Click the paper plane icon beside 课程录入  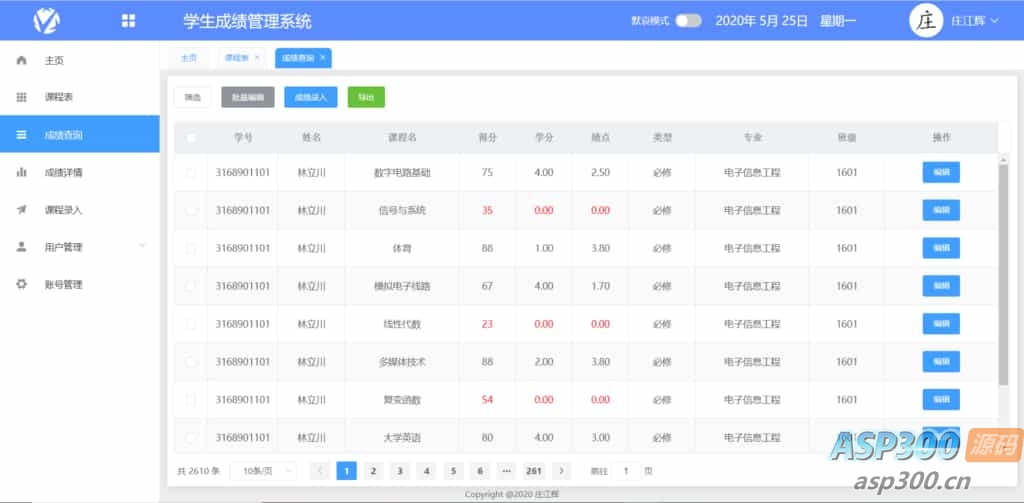[21, 209]
